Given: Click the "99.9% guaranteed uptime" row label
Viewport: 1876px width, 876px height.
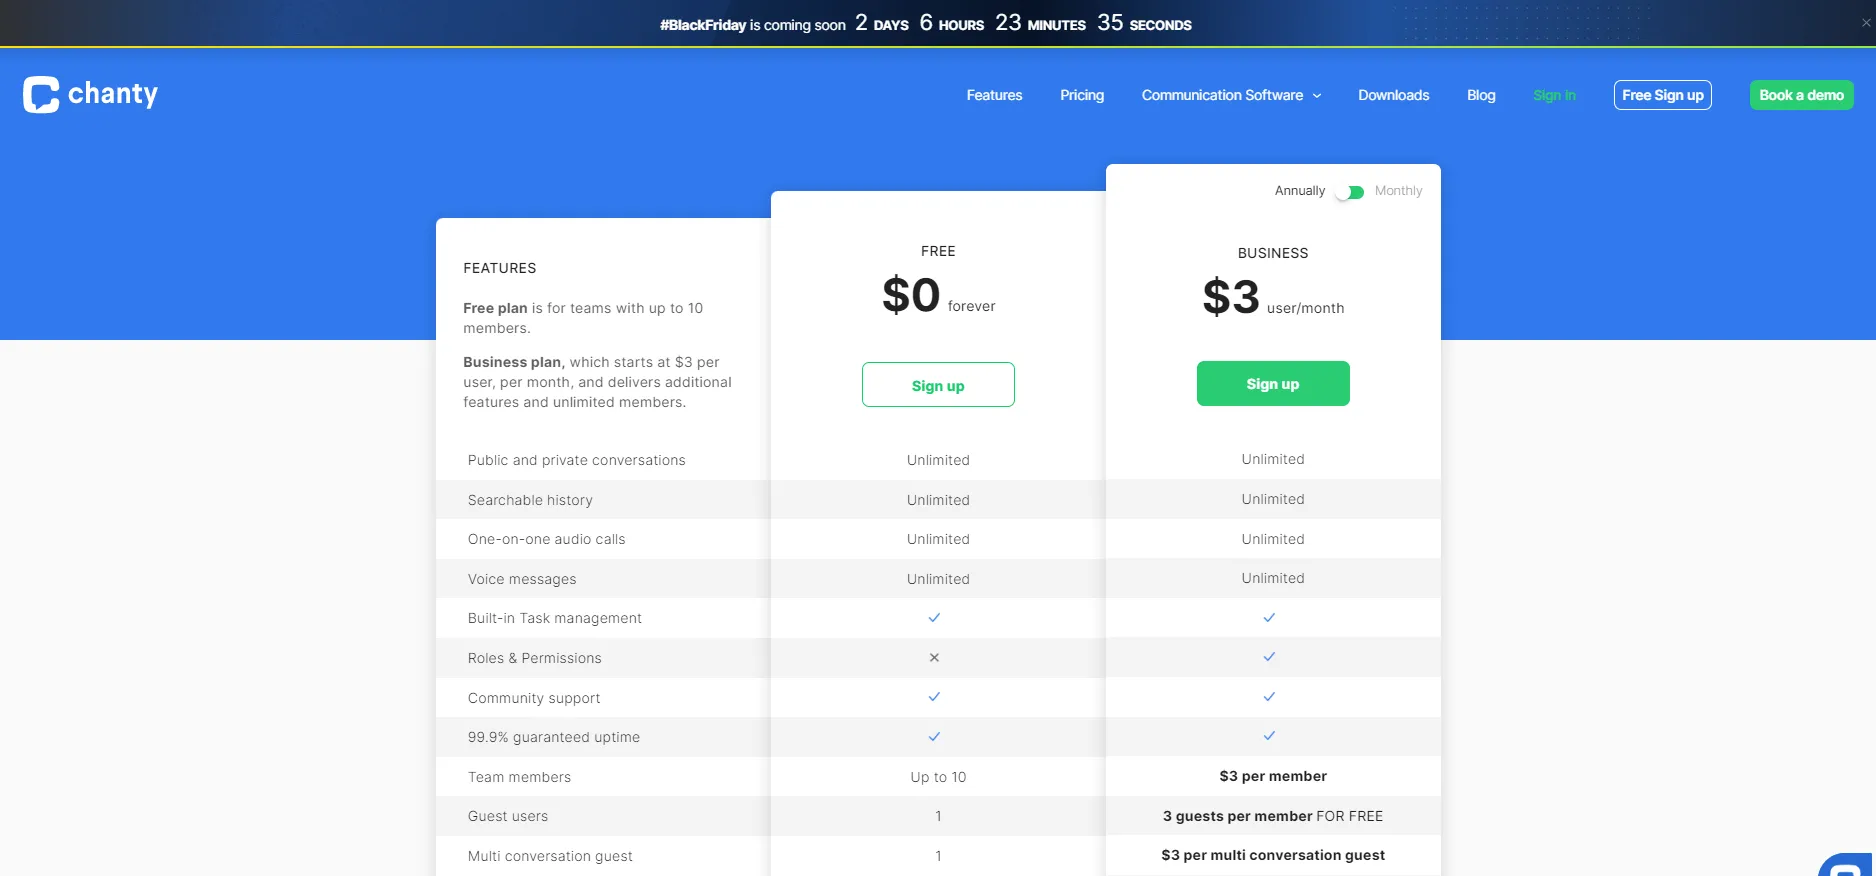Looking at the screenshot, I should pyautogui.click(x=554, y=737).
